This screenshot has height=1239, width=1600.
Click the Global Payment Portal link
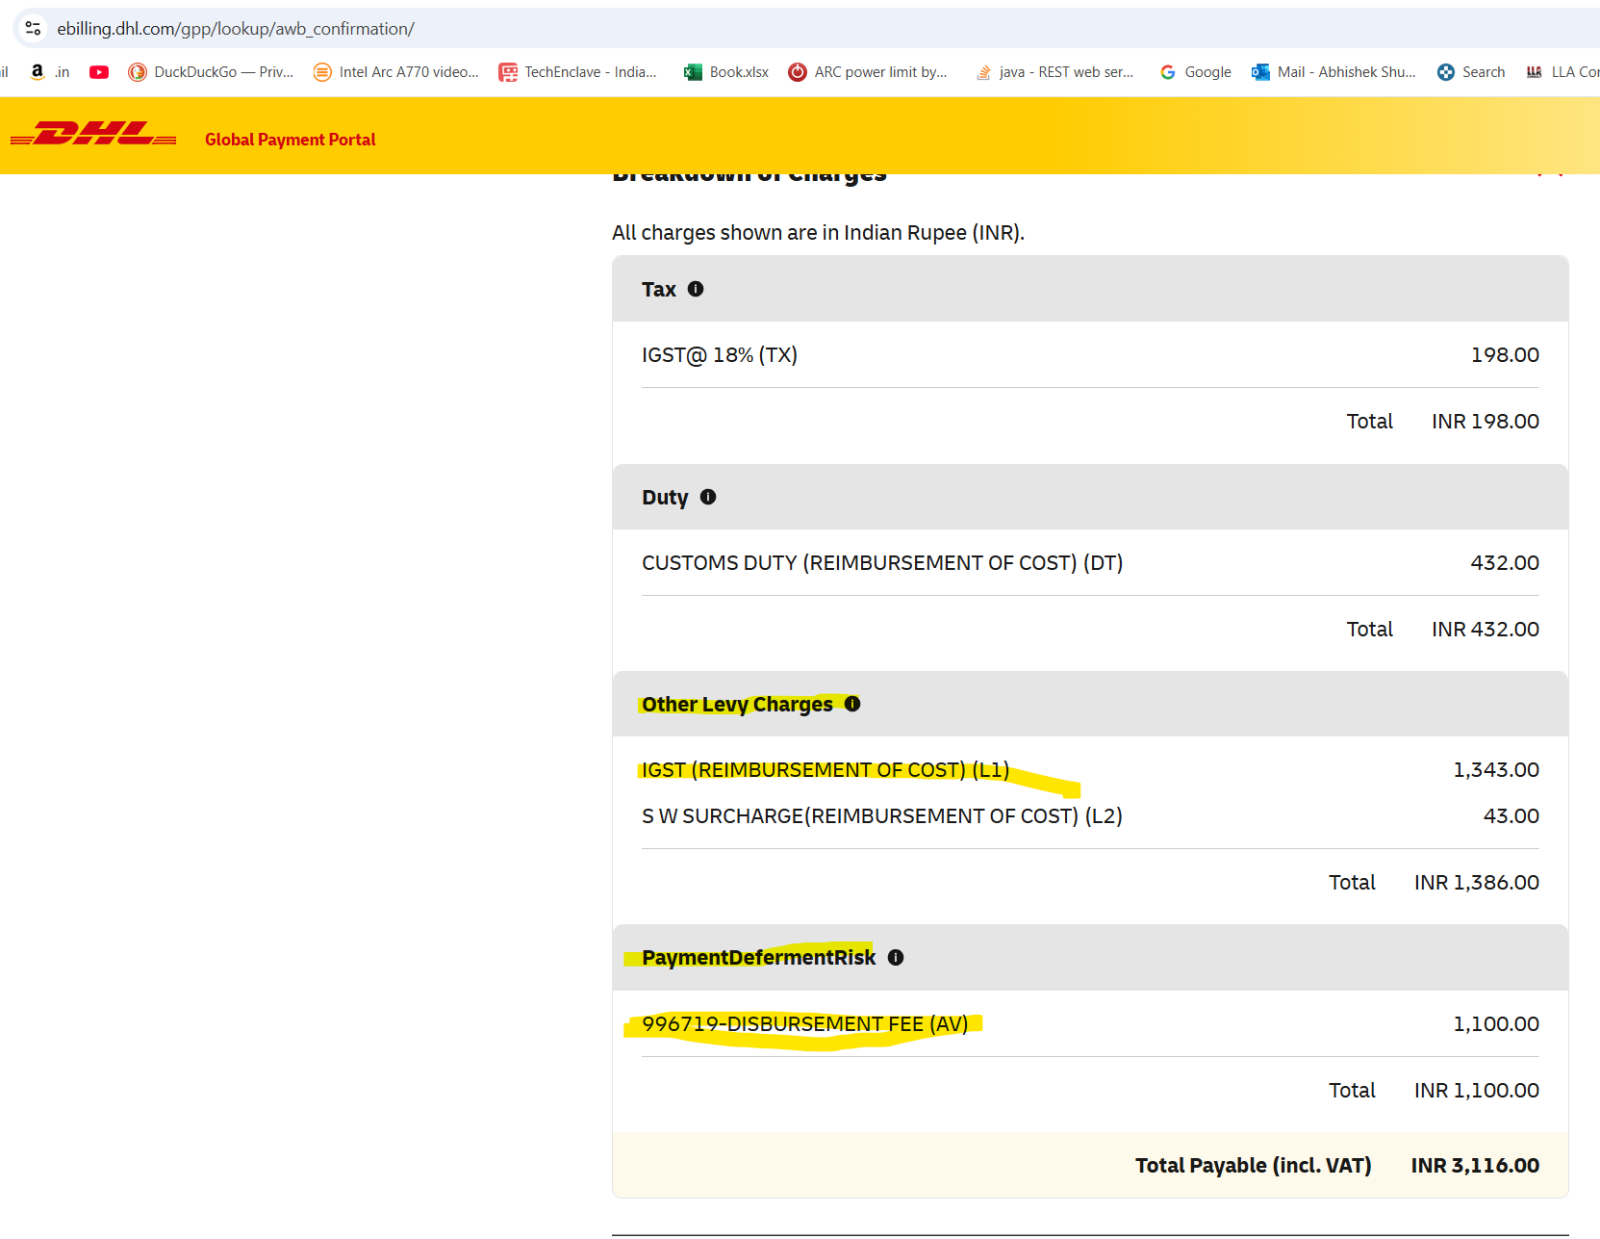[290, 140]
